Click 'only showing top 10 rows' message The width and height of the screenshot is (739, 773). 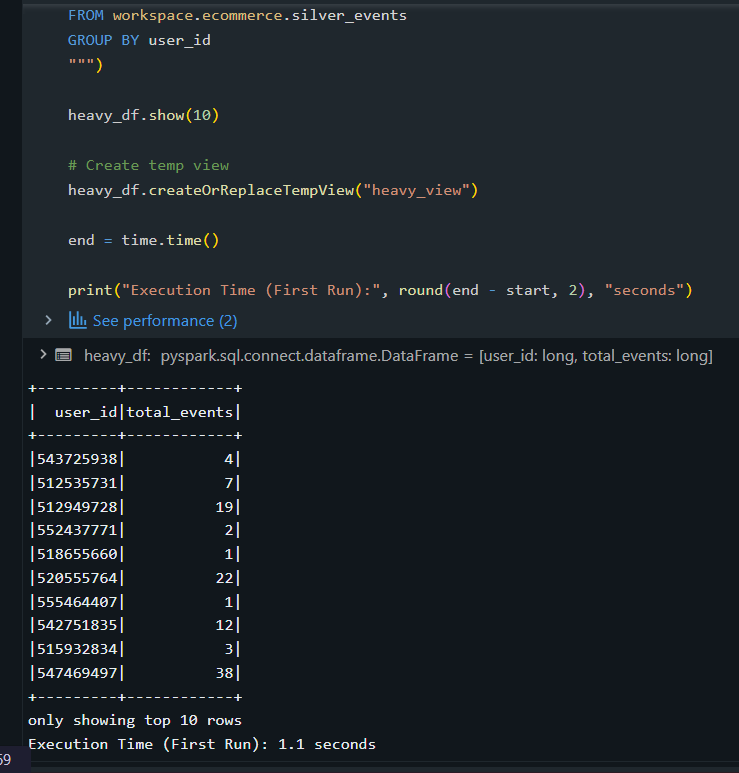[135, 721]
